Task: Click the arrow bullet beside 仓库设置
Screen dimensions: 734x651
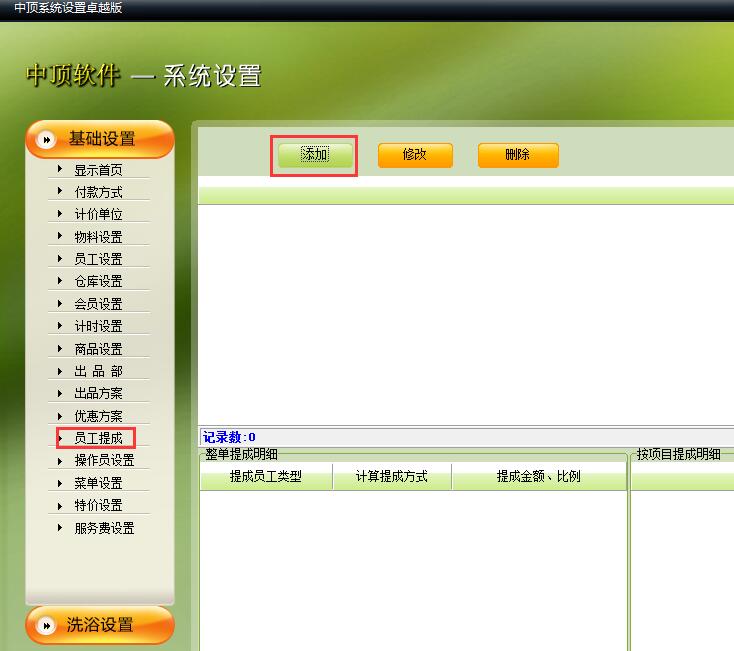Action: [x=60, y=280]
